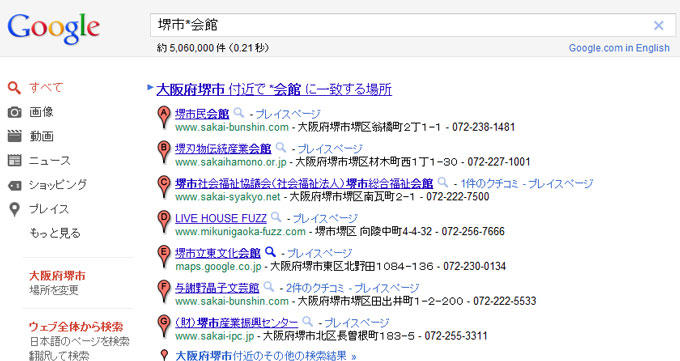Click map marker G for 堺市産業振興センター
Screen dimensions: 680x361
pyautogui.click(x=163, y=326)
